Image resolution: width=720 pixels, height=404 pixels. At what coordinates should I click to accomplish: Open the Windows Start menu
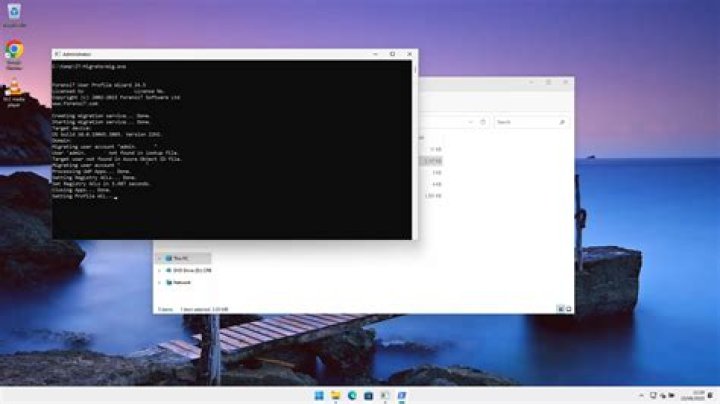click(x=319, y=396)
